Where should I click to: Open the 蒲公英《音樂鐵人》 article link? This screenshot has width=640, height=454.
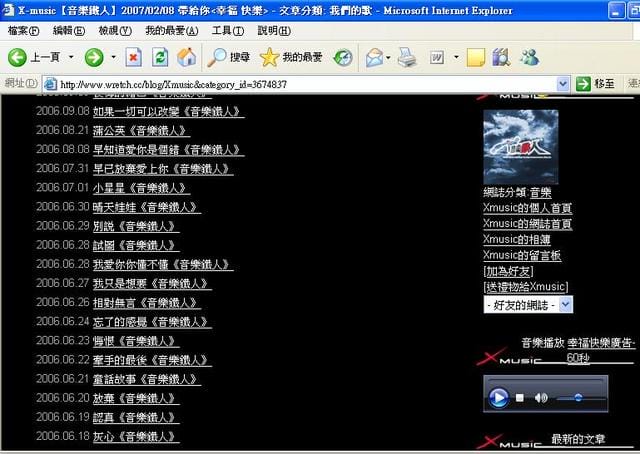pyautogui.click(x=139, y=131)
